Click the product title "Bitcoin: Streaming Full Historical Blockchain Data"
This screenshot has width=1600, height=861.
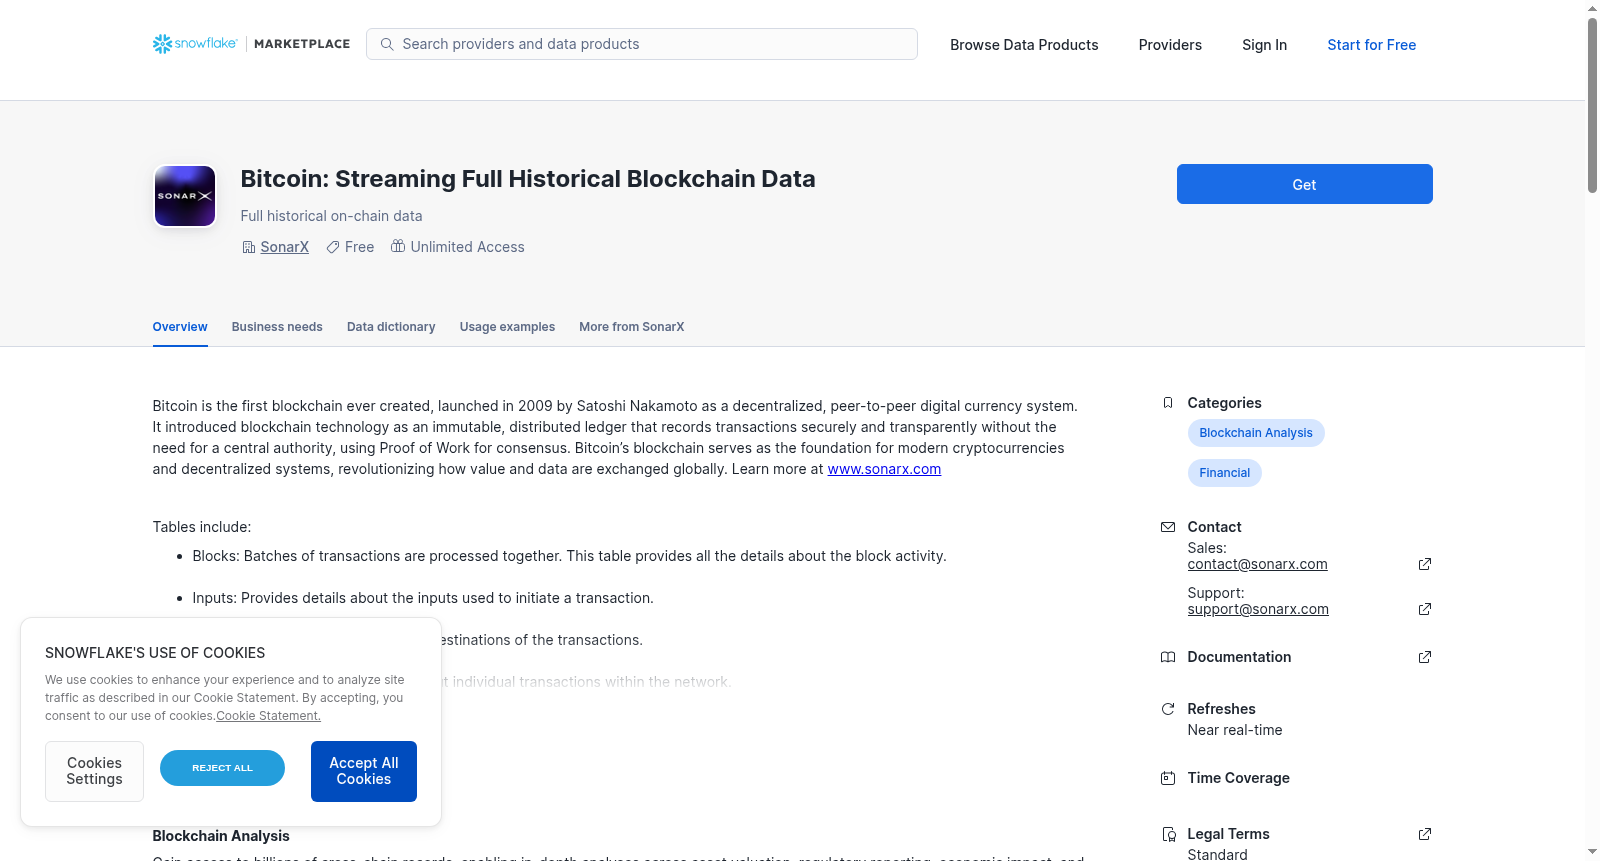pos(528,179)
